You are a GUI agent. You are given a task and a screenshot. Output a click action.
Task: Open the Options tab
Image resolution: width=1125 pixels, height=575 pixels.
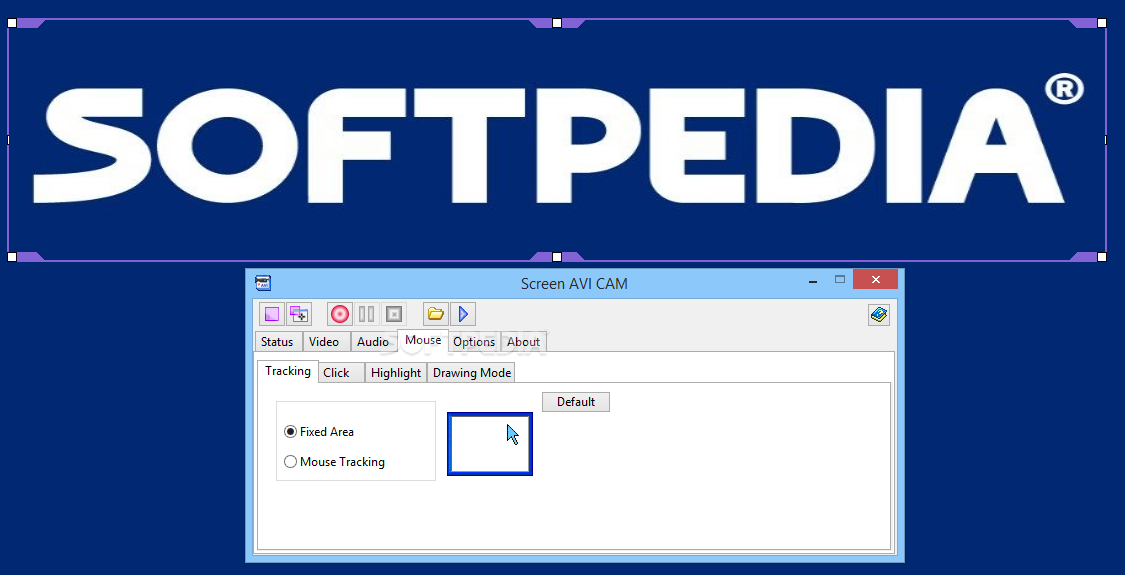click(474, 342)
